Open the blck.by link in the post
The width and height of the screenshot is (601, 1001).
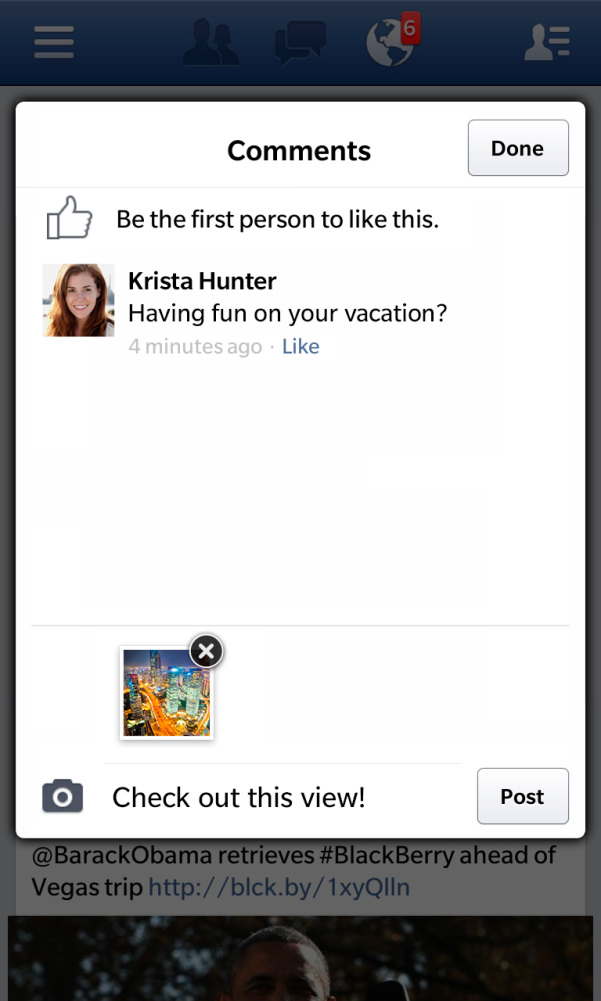tap(279, 887)
